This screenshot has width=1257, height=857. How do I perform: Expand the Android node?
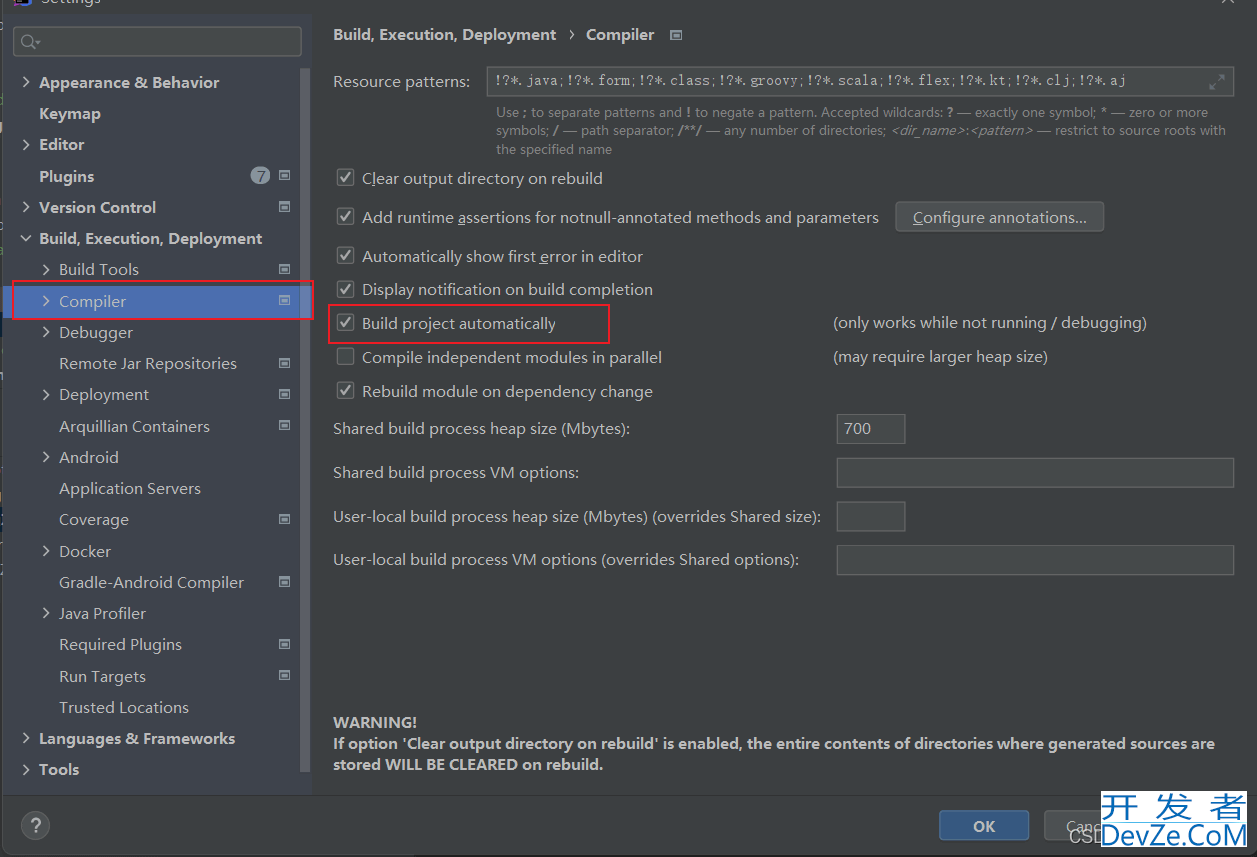tap(46, 457)
